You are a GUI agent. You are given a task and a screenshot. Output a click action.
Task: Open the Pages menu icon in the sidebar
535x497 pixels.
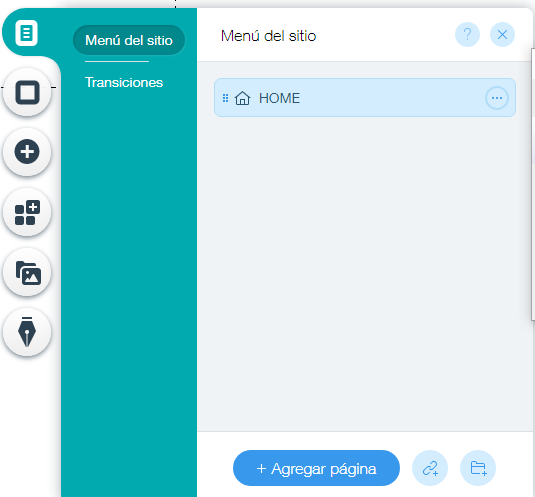26,33
